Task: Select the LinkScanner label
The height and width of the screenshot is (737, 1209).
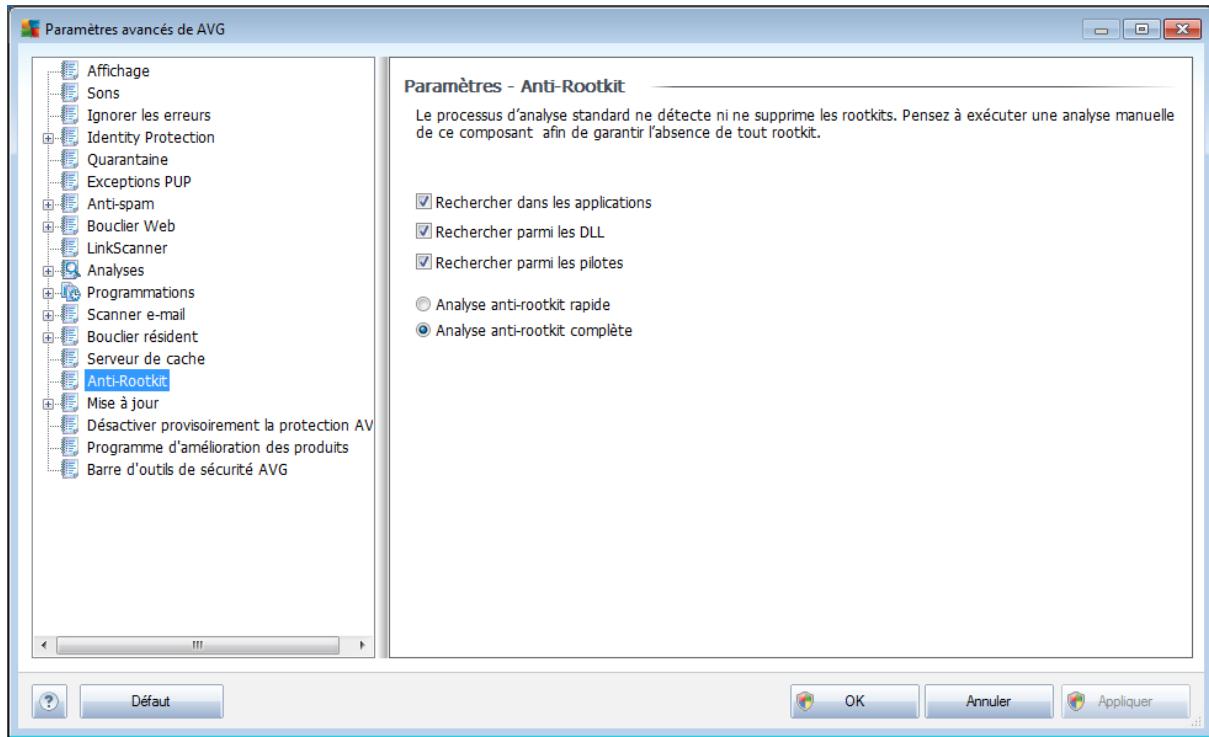Action: (x=126, y=248)
